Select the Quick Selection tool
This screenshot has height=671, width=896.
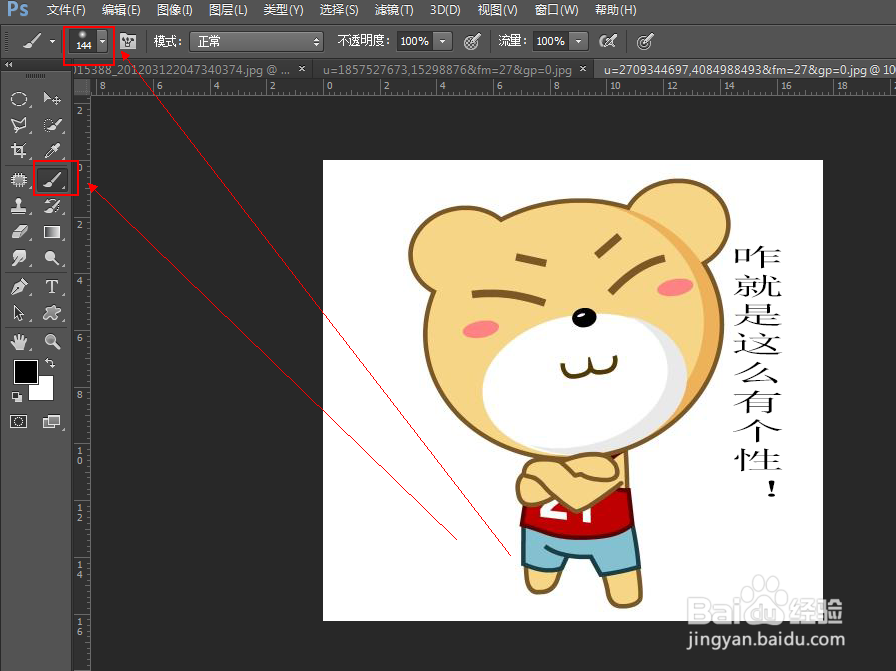pos(52,125)
